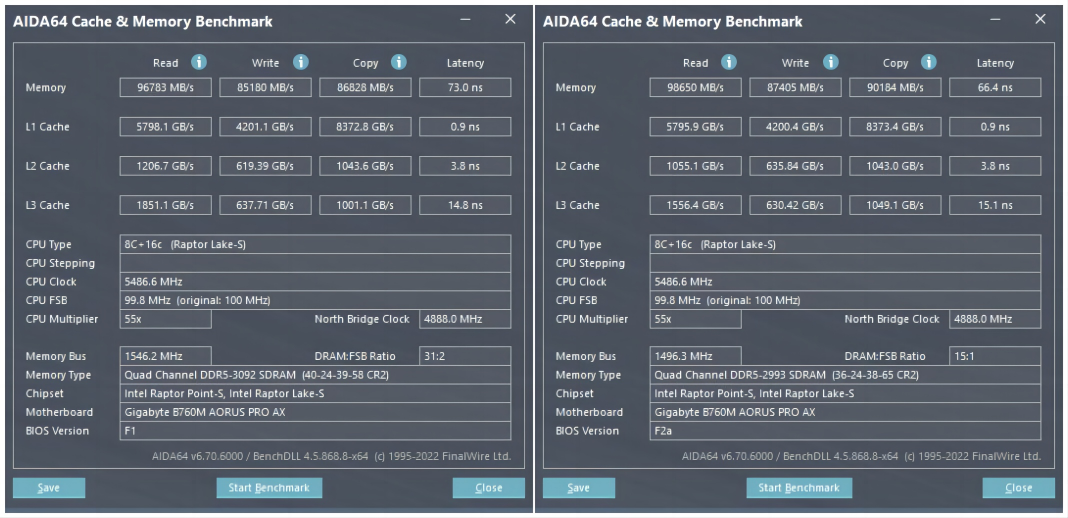Click Memory Type field DDR5-2993 SDRAM
The image size is (1068, 518).
845,375
